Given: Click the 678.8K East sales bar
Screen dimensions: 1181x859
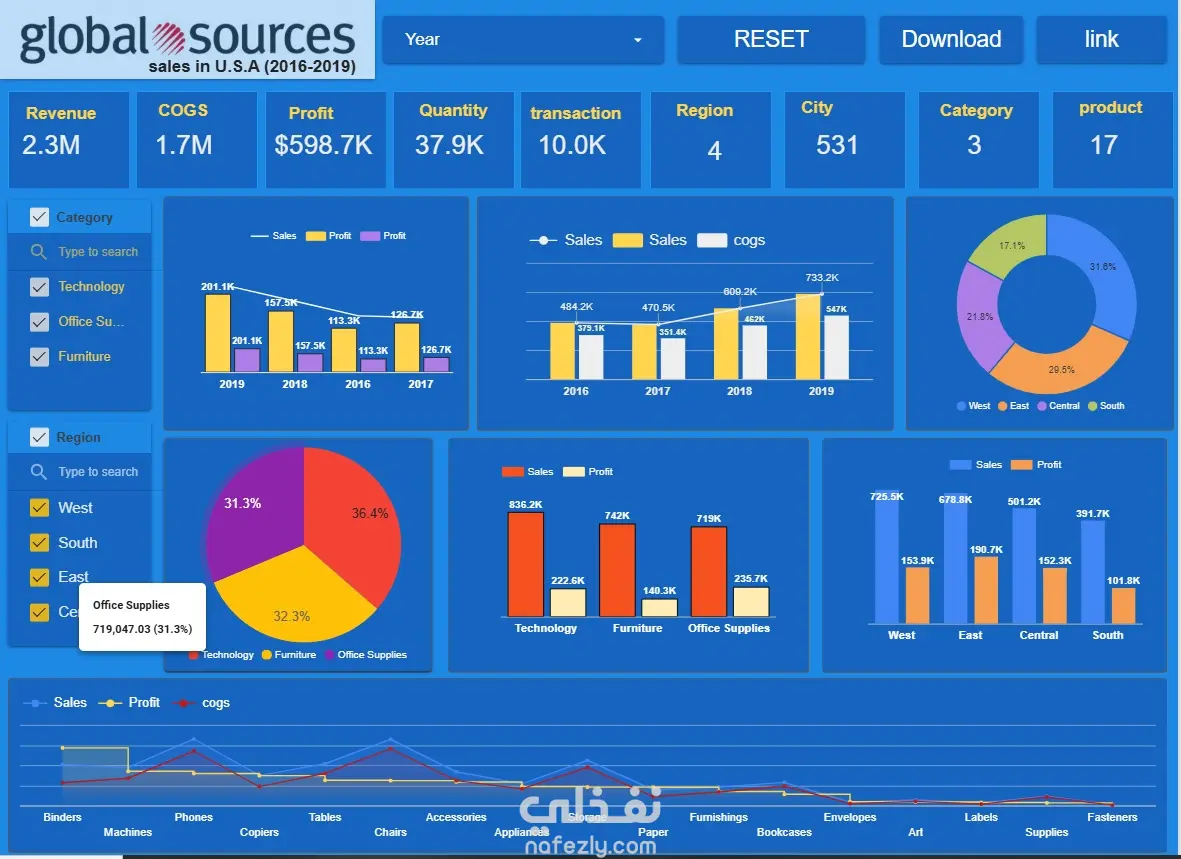Looking at the screenshot, I should [955, 558].
